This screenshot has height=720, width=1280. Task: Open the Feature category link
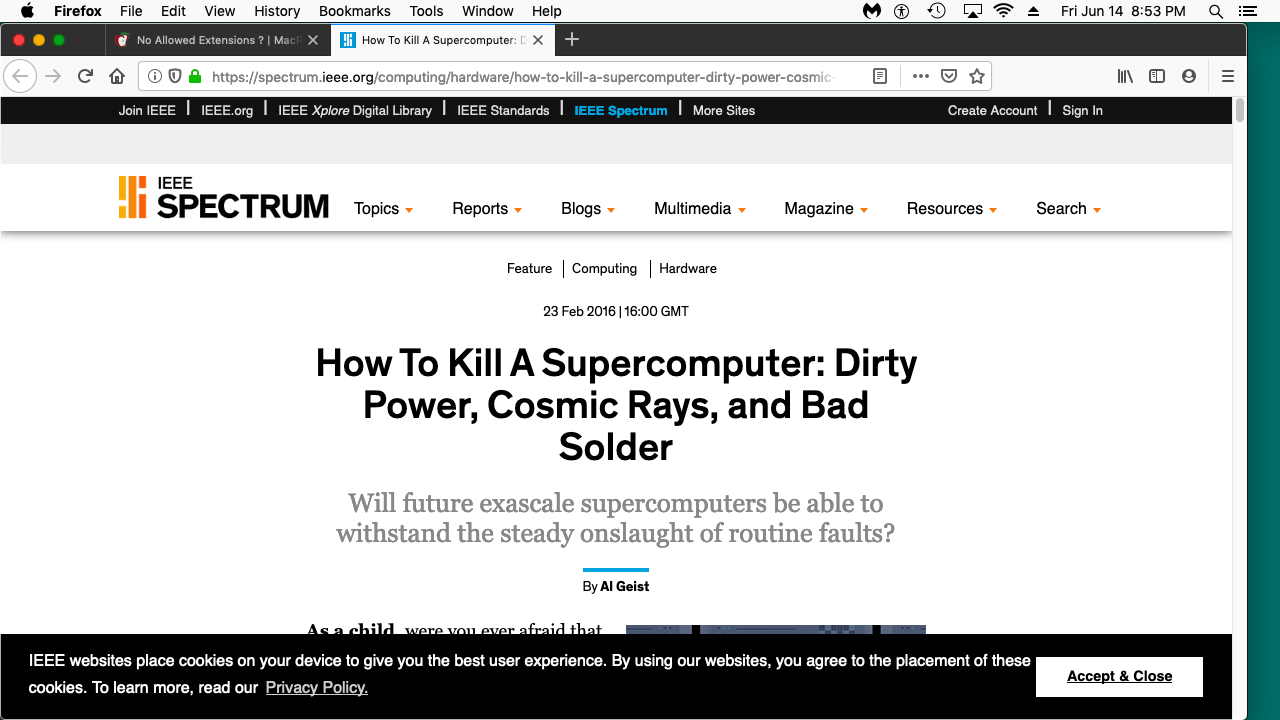pos(529,268)
